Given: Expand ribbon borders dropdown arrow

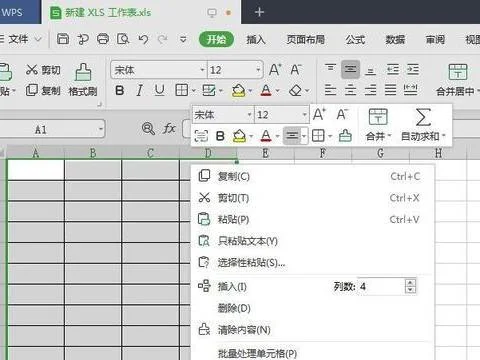Looking at the screenshot, I should click(x=193, y=91).
